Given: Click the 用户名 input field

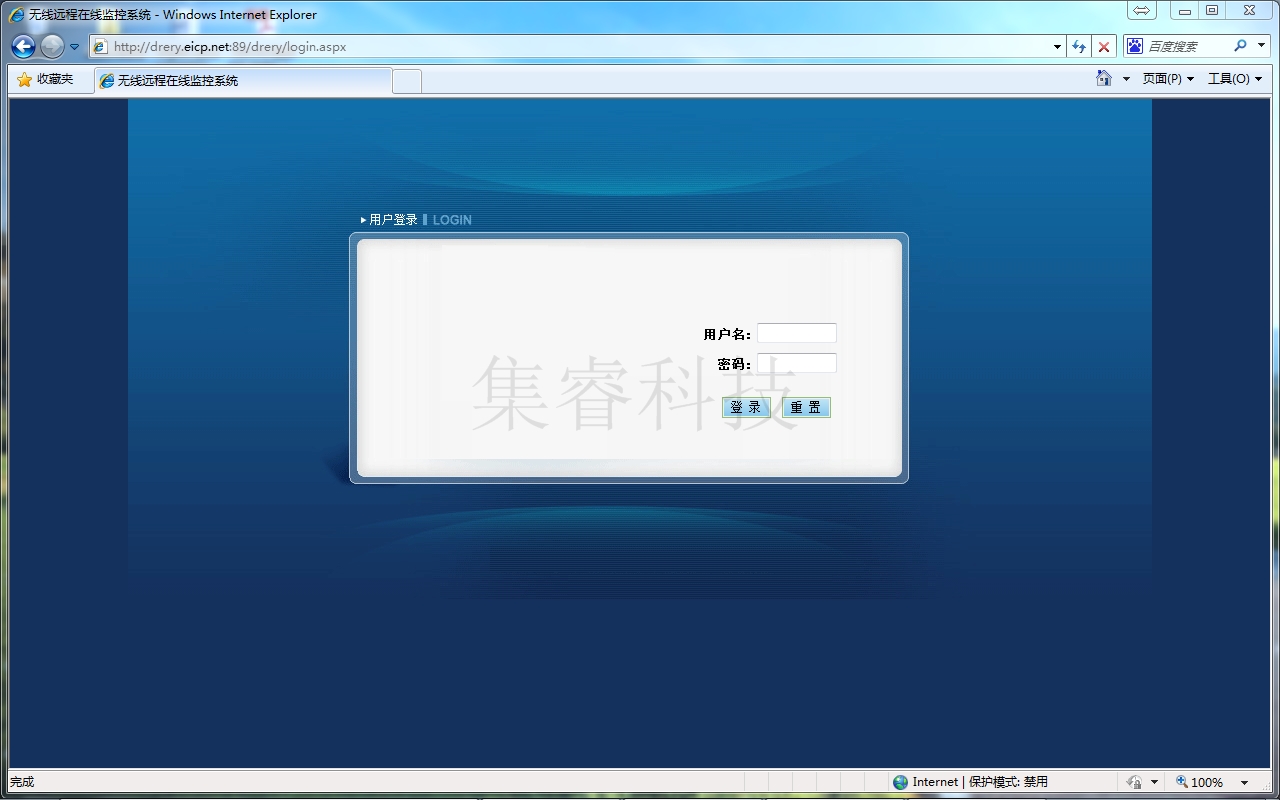Looking at the screenshot, I should 796,333.
